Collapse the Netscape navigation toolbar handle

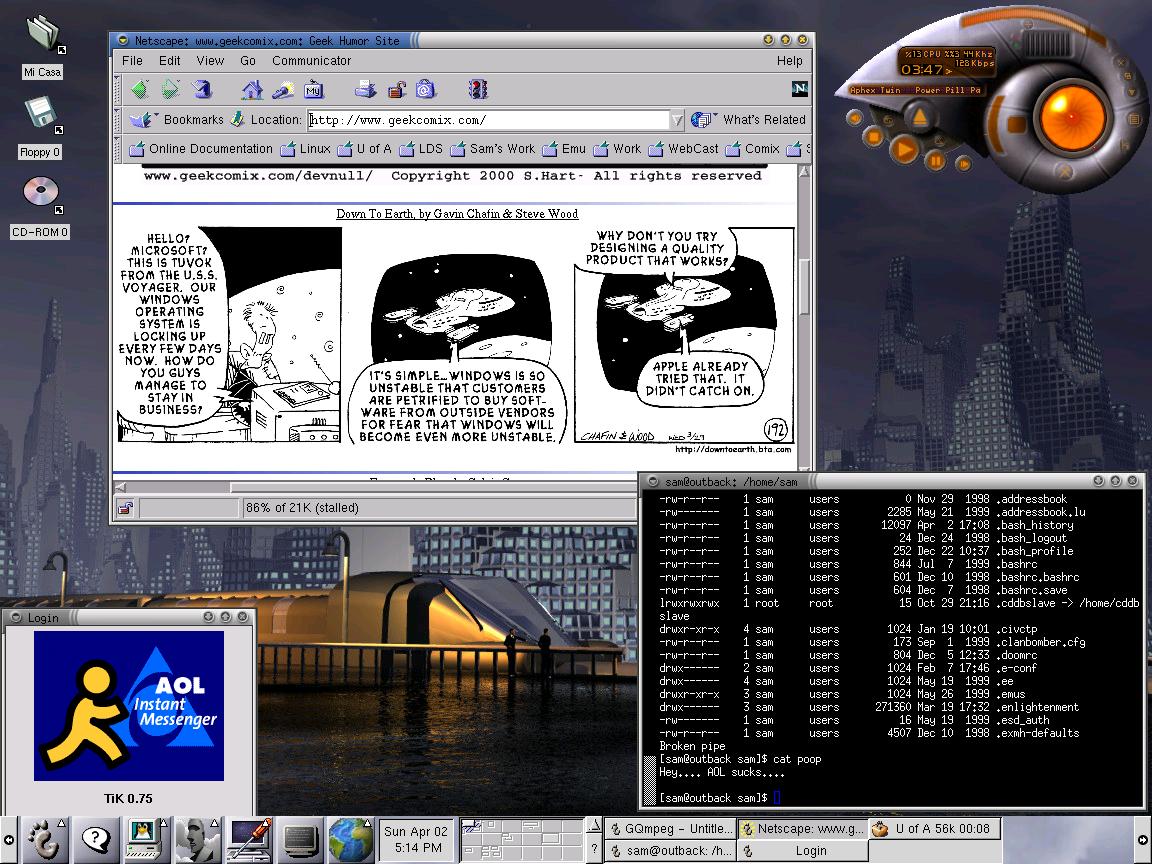point(117,90)
